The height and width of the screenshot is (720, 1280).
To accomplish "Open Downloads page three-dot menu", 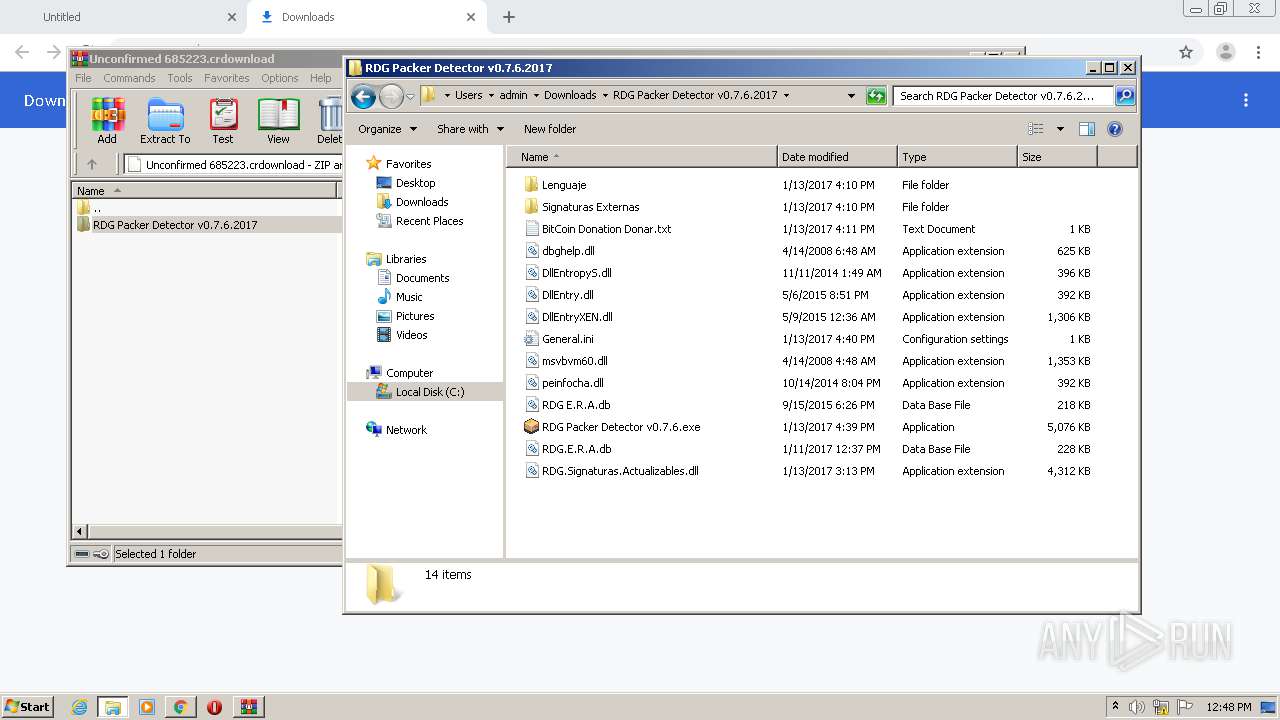I will tap(1246, 100).
